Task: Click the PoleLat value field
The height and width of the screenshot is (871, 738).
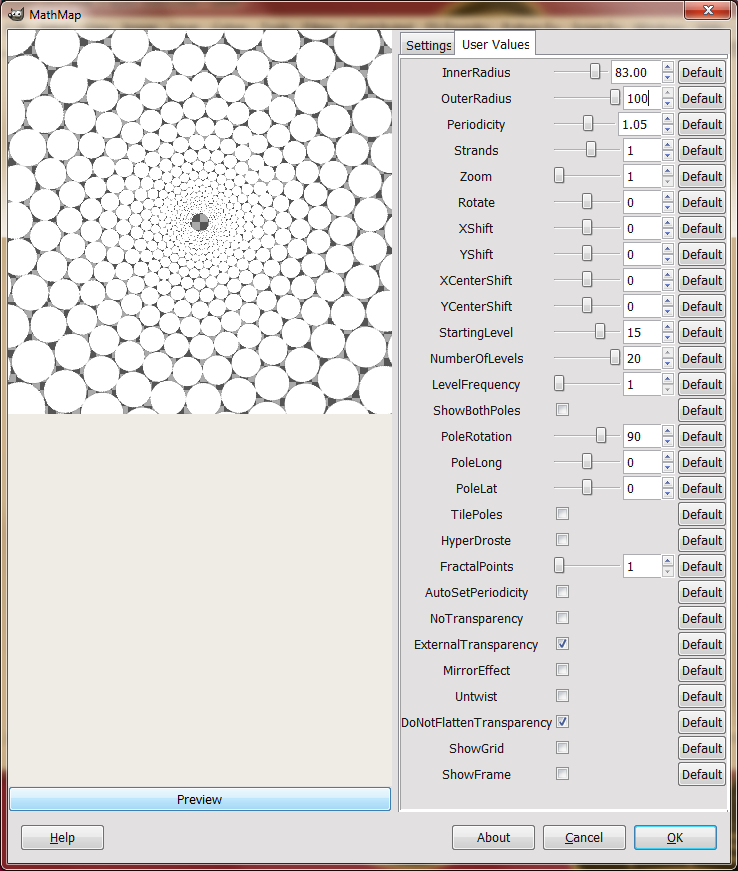Action: [x=642, y=488]
